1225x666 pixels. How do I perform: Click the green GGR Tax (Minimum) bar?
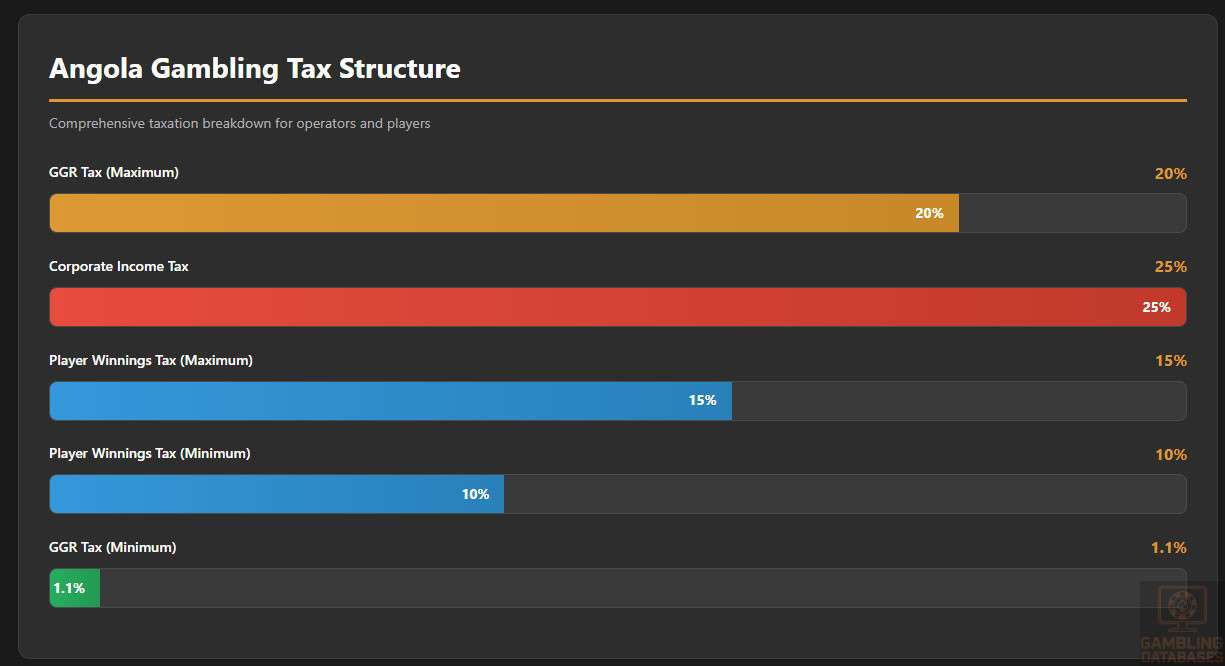[75, 588]
